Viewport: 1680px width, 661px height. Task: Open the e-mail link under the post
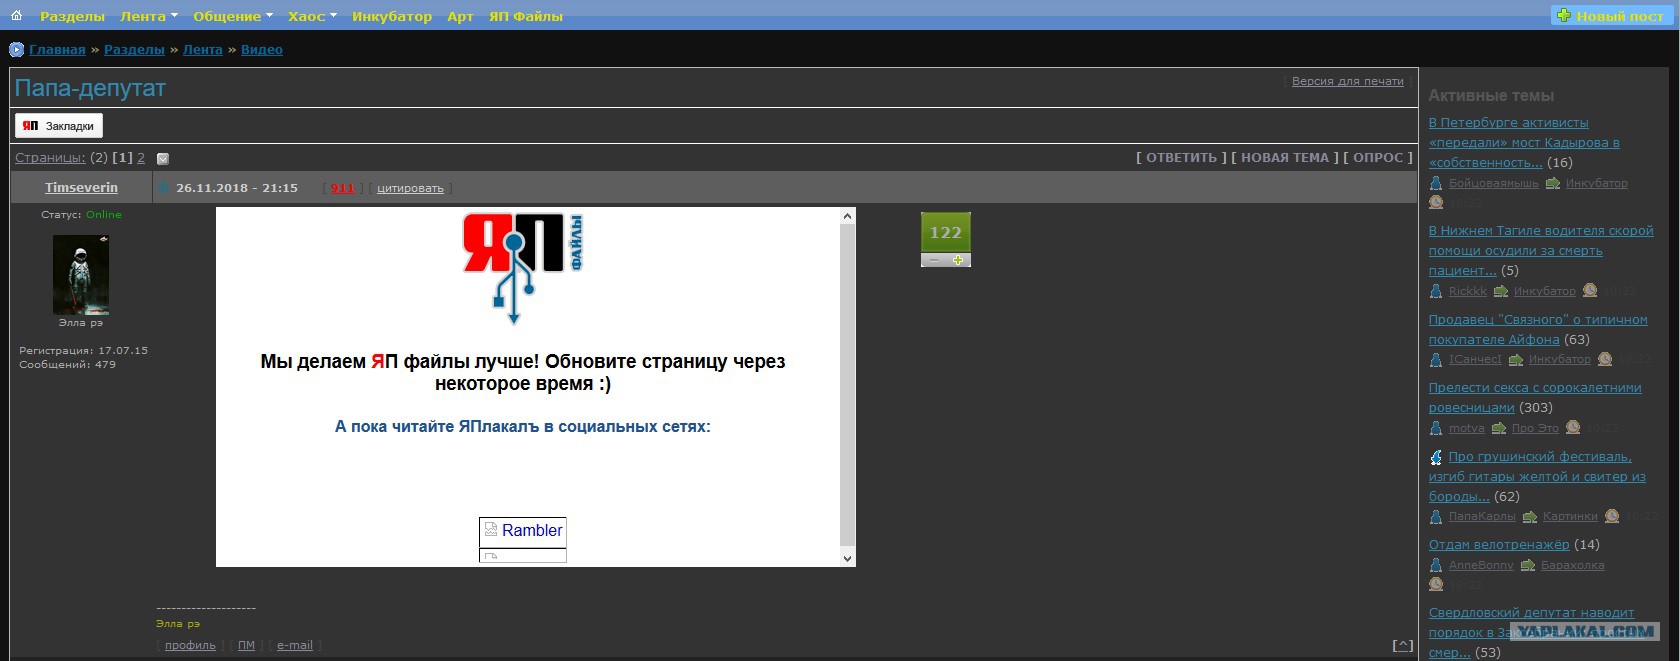[x=295, y=645]
